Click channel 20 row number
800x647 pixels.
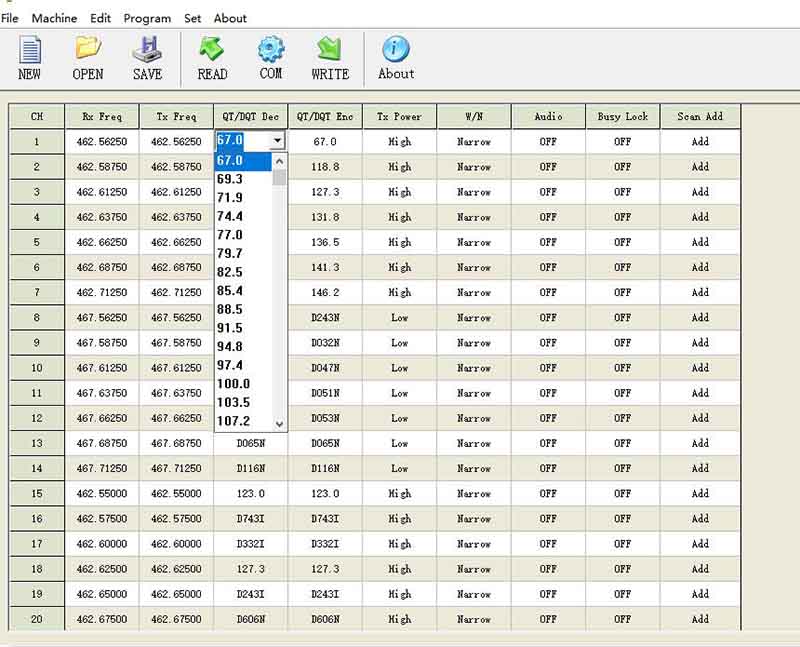coord(37,619)
